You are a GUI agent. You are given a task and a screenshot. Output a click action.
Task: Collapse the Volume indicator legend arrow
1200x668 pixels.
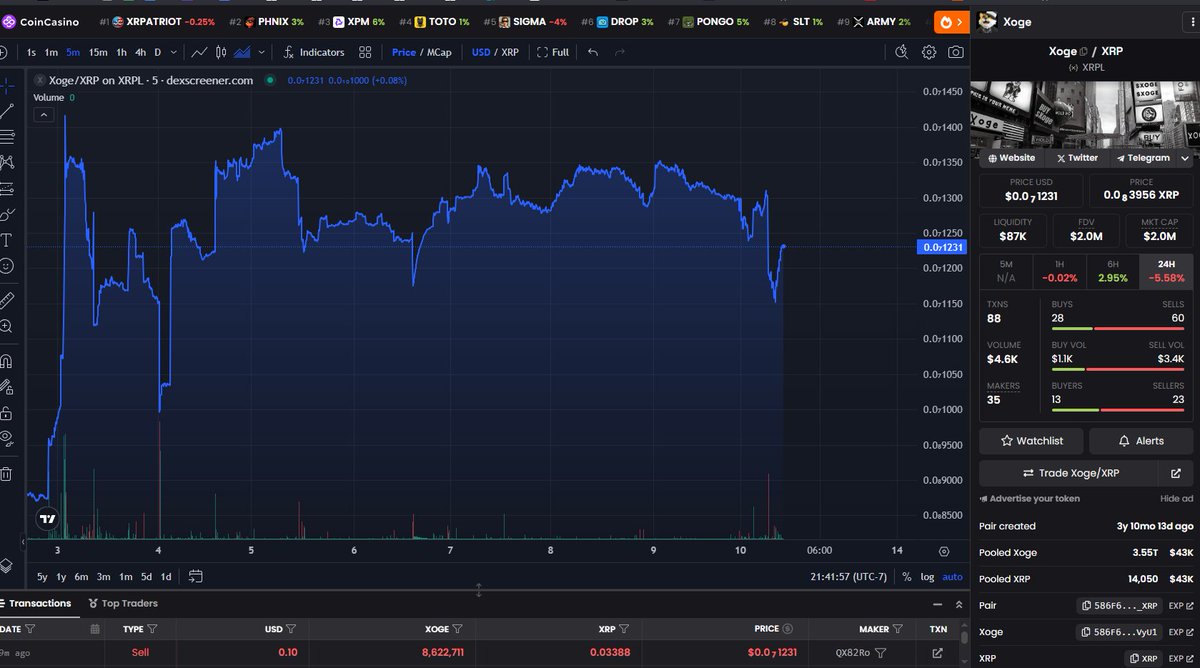43,115
